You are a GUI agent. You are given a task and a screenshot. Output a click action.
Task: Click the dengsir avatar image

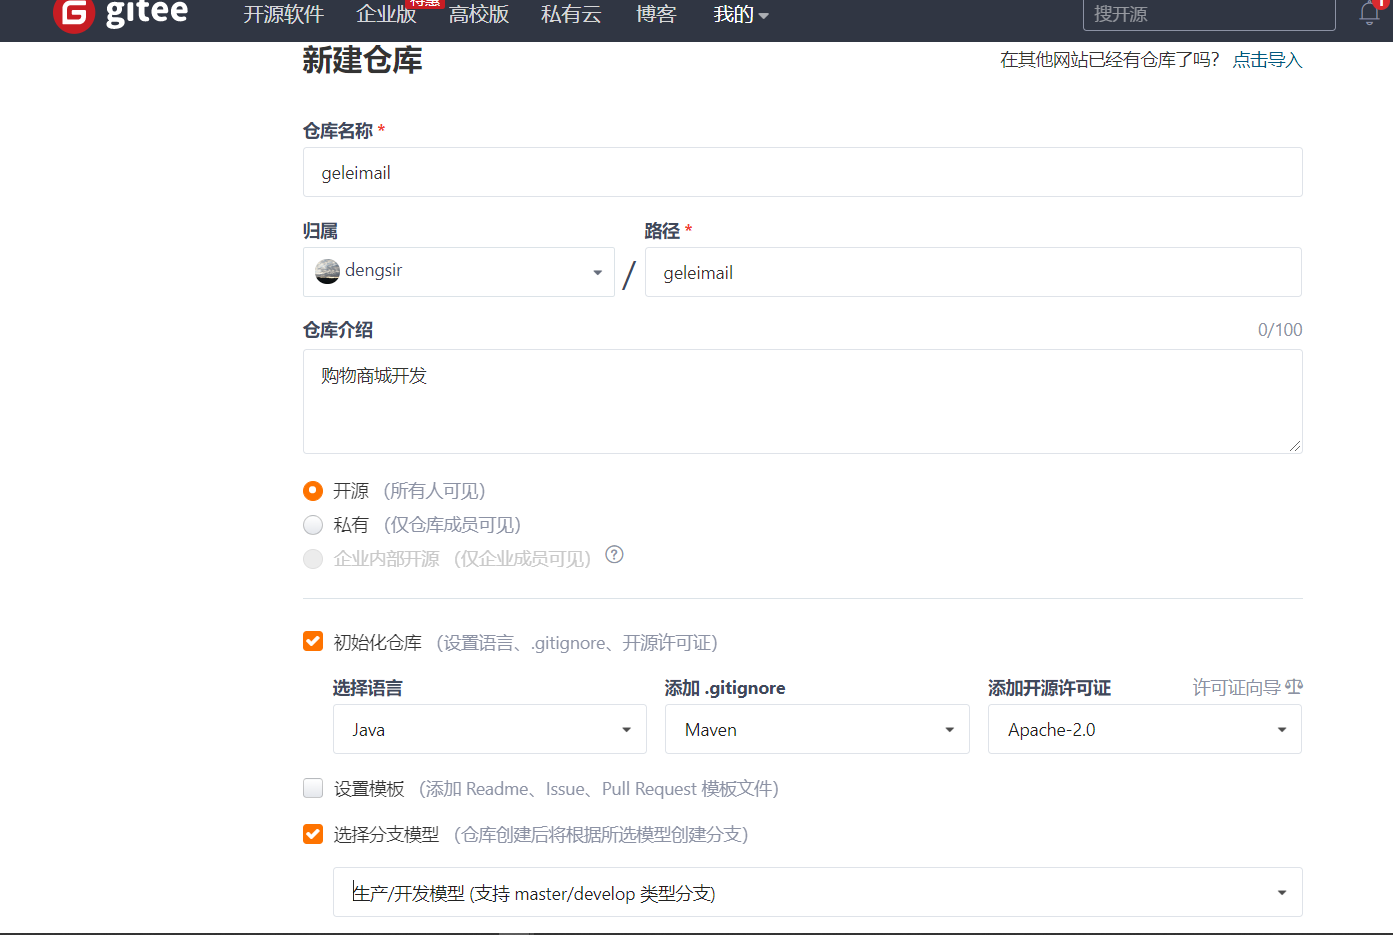[327, 271]
